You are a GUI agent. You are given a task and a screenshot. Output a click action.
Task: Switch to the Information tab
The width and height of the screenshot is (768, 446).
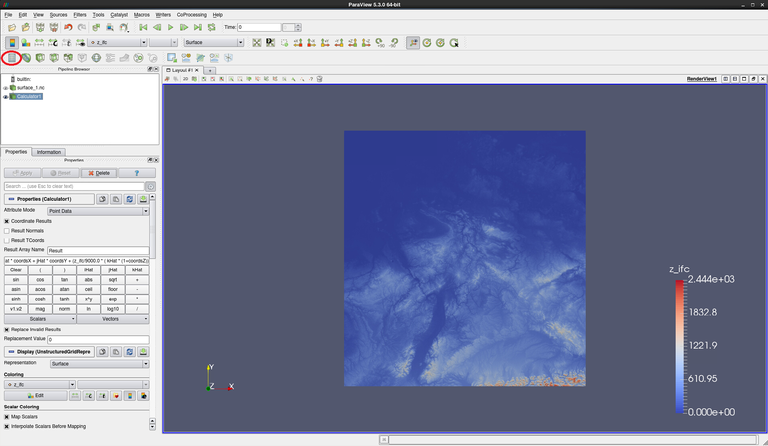point(49,152)
